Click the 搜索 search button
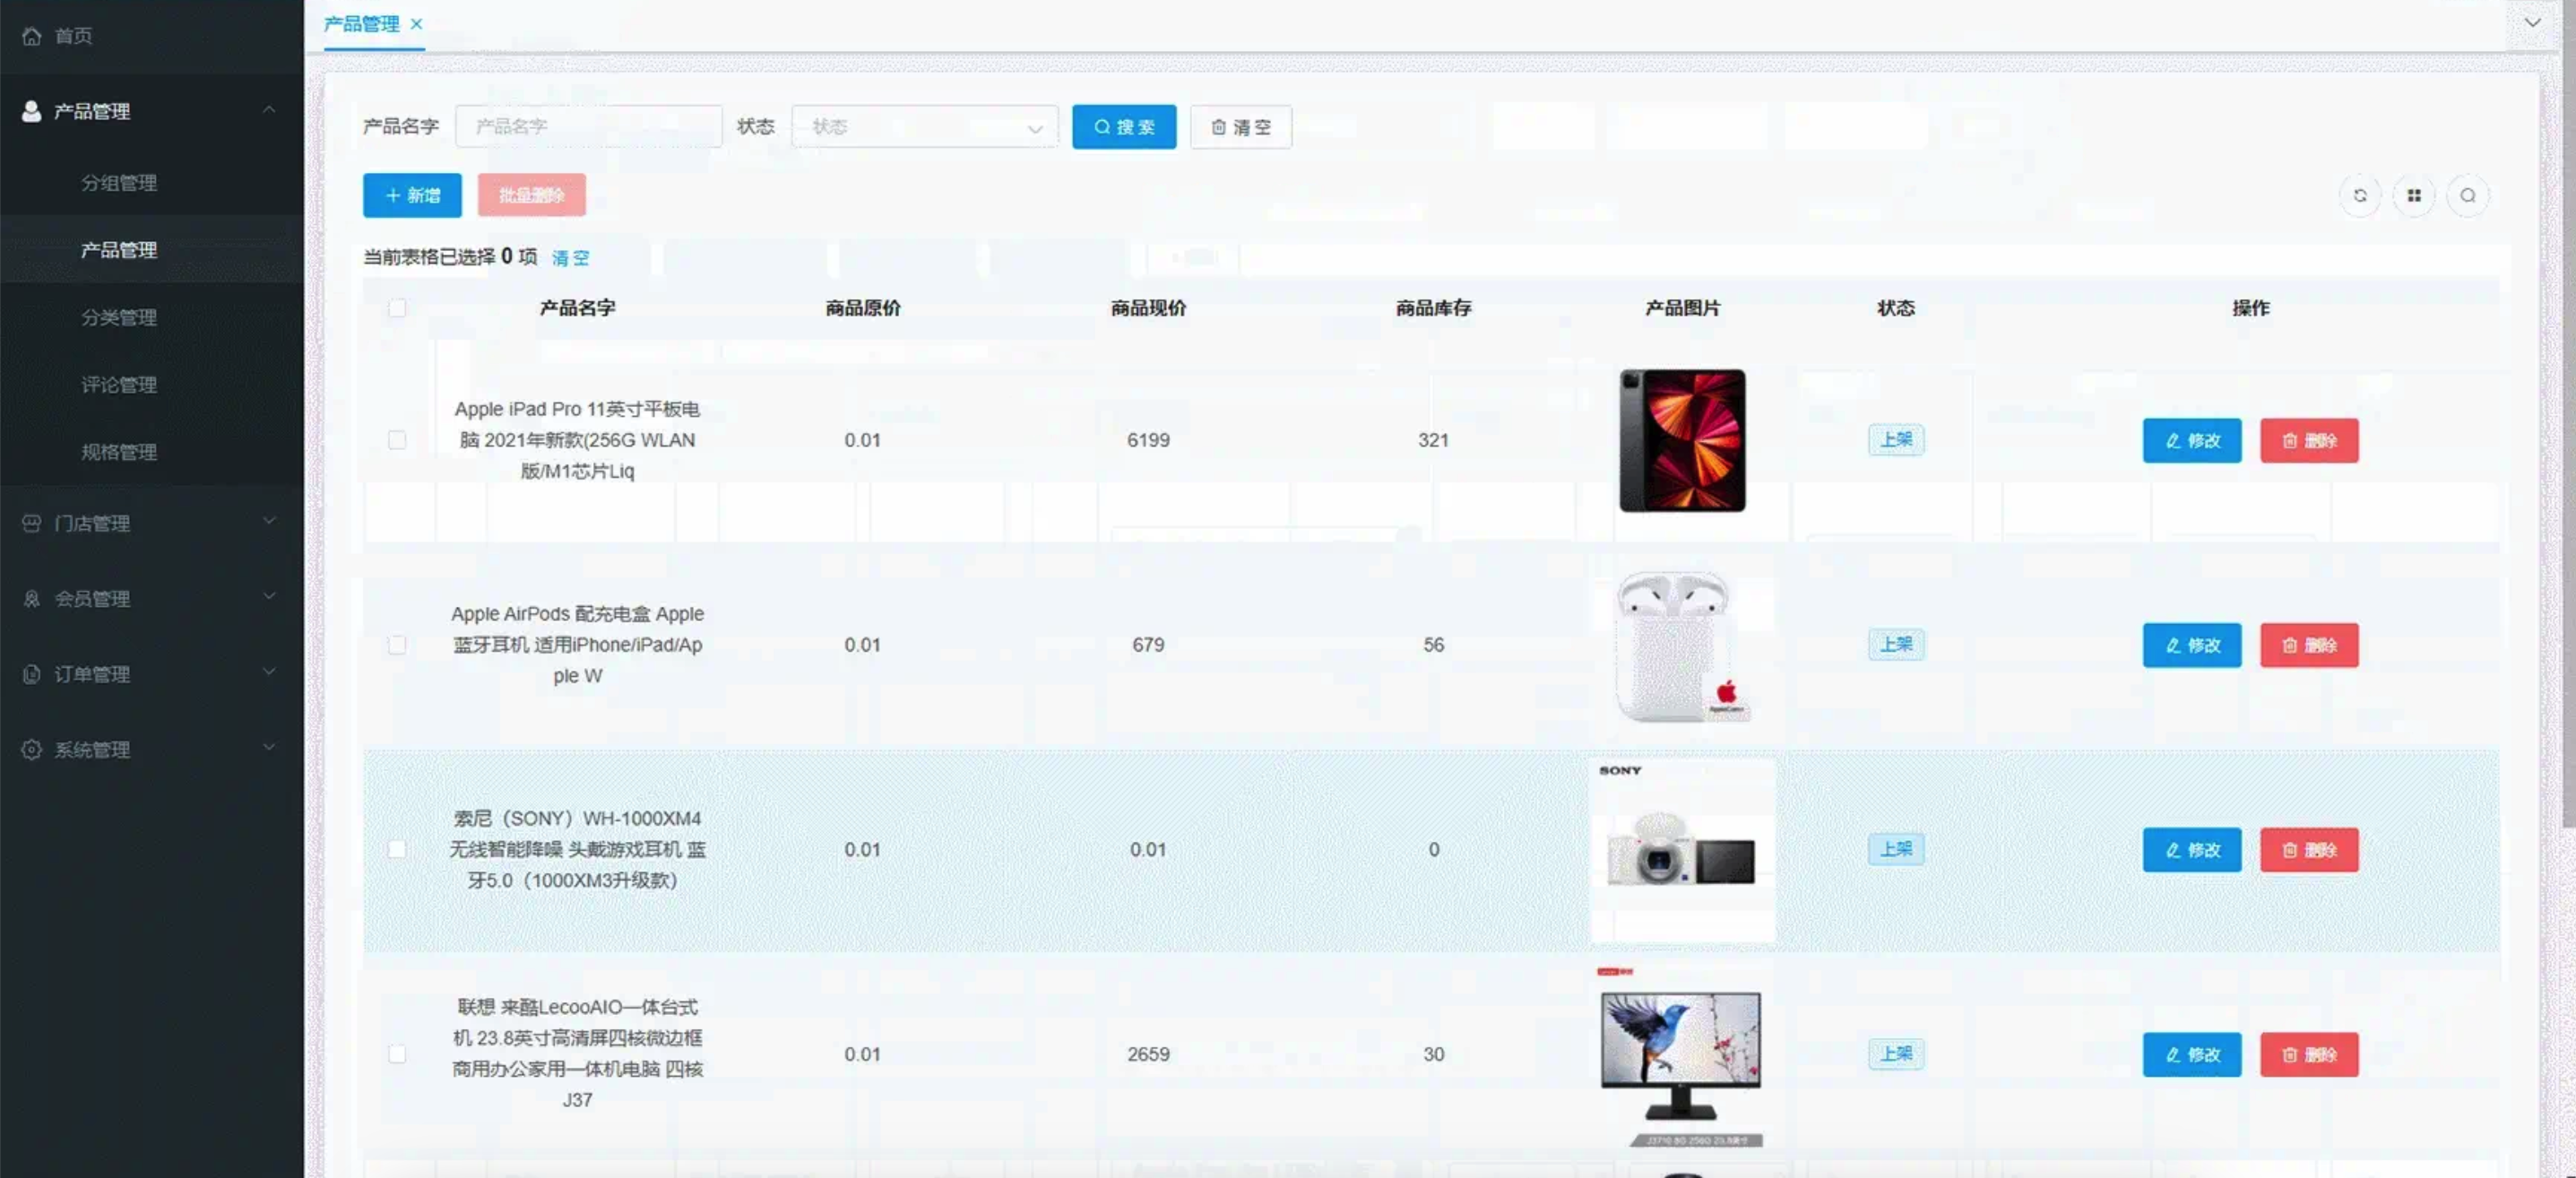This screenshot has width=2576, height=1178. click(x=1124, y=127)
